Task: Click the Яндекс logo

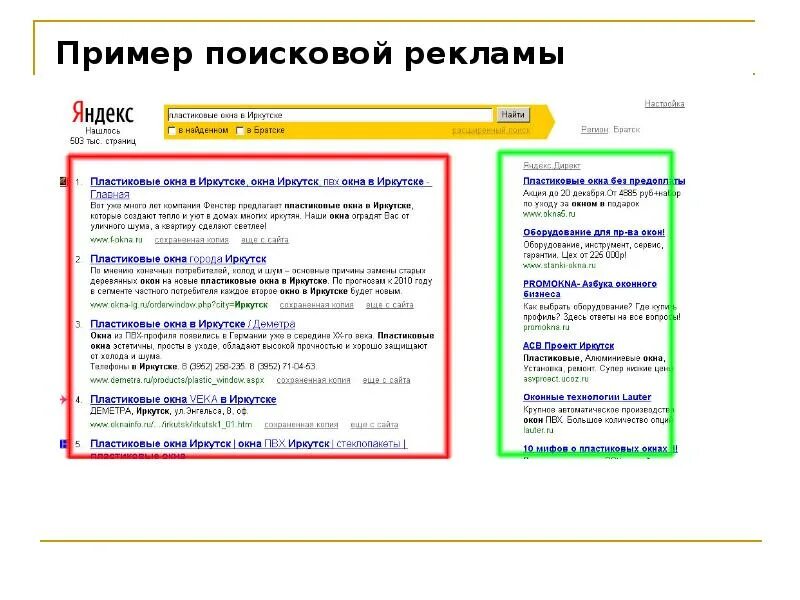Action: tap(103, 112)
